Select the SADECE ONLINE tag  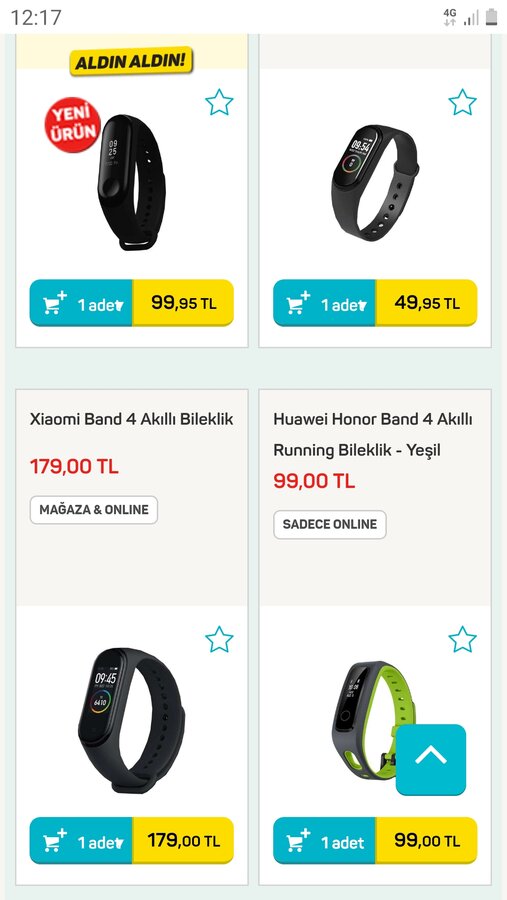330,524
